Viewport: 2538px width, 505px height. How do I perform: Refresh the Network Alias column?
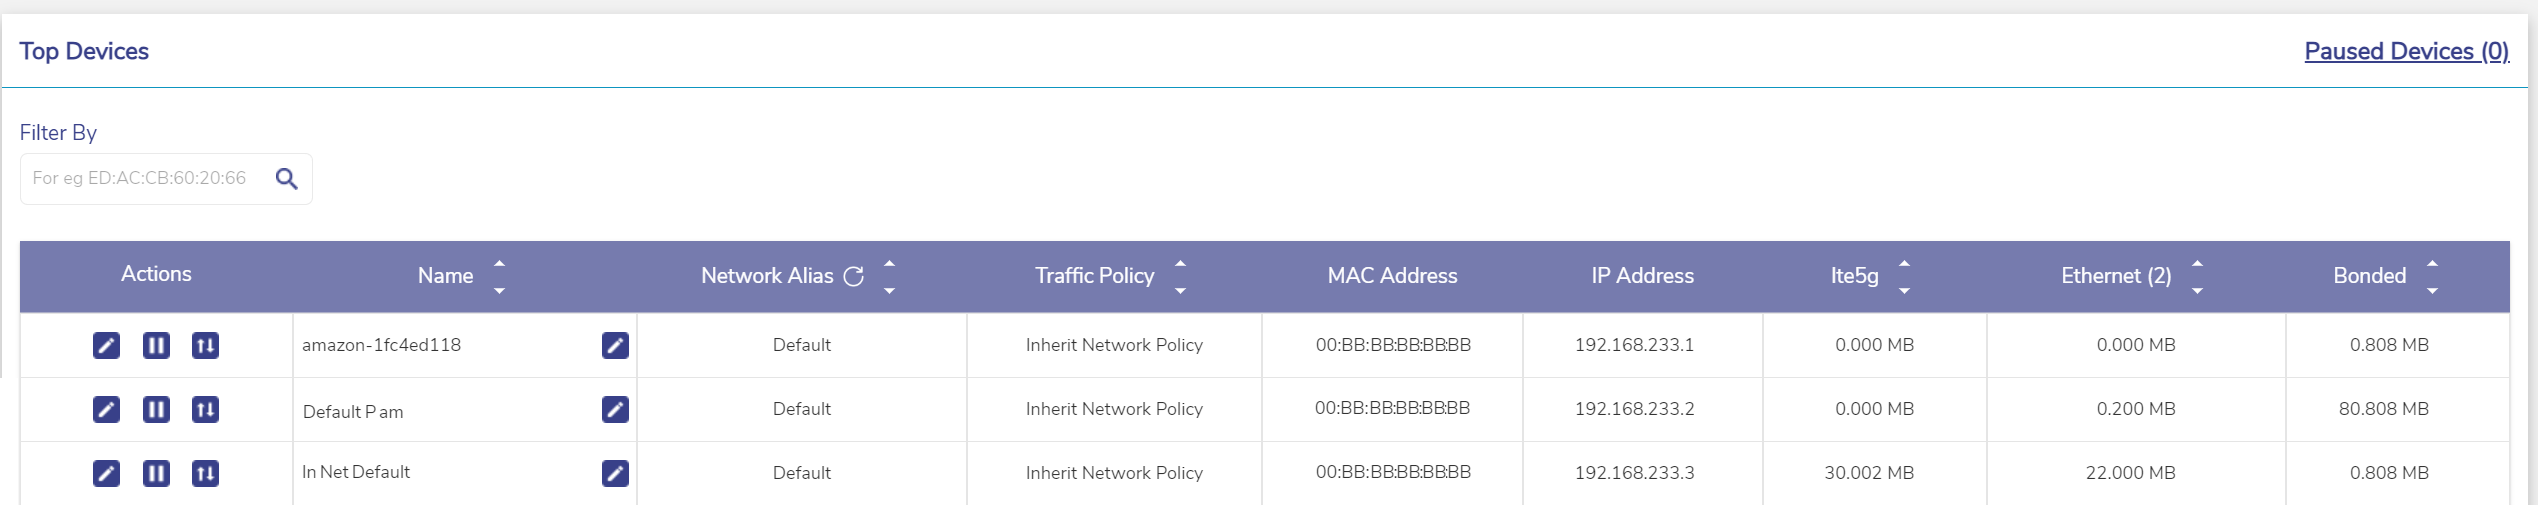pos(853,276)
